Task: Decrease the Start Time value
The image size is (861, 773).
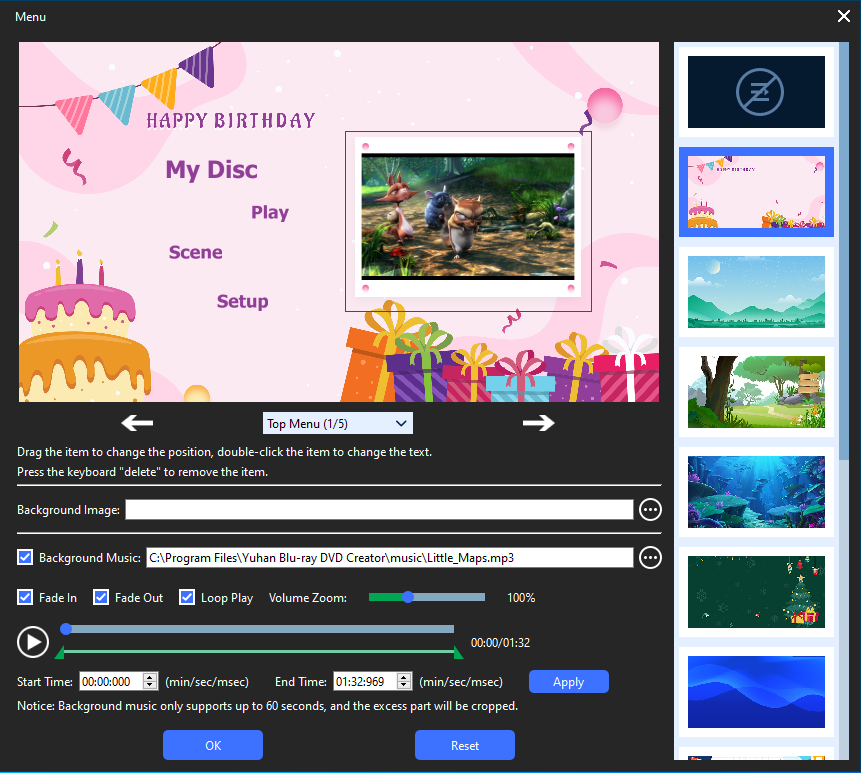Action: 150,686
